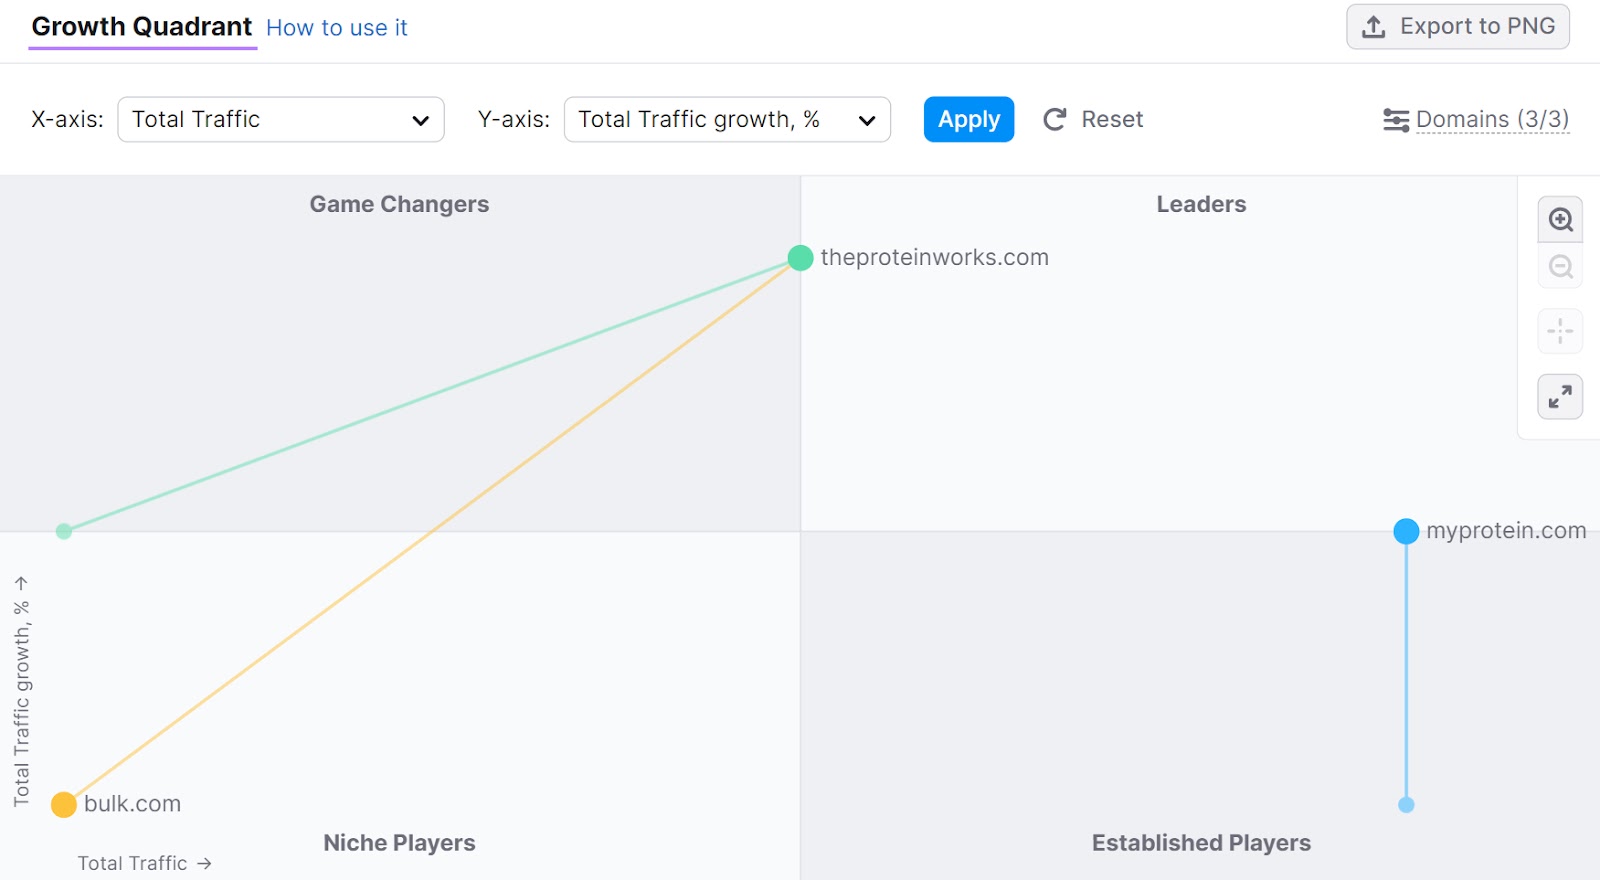Select the Growth Quadrant tab
Viewport: 1600px width, 880px height.
pyautogui.click(x=142, y=27)
